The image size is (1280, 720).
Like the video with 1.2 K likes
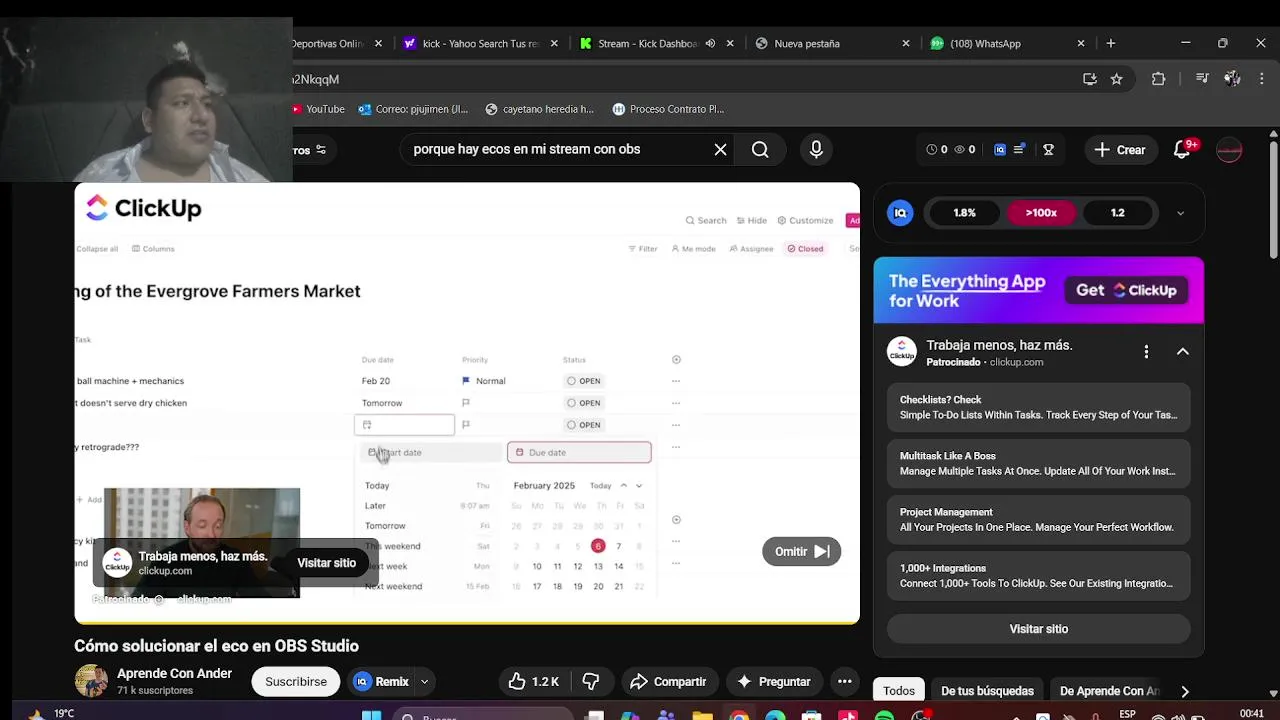pyautogui.click(x=534, y=681)
